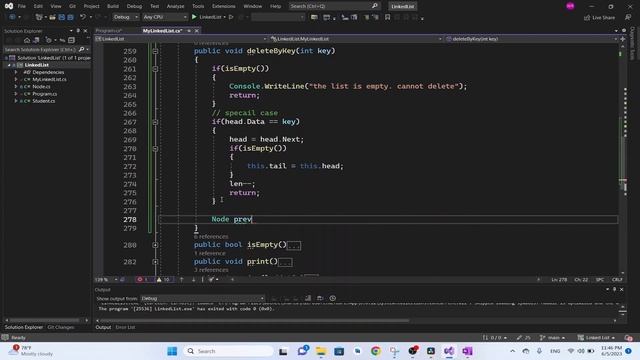Image resolution: width=640 pixels, height=360 pixels.
Task: Click the Home icon in Solution Explorer toolbar
Action: pyautogui.click(x=27, y=40)
